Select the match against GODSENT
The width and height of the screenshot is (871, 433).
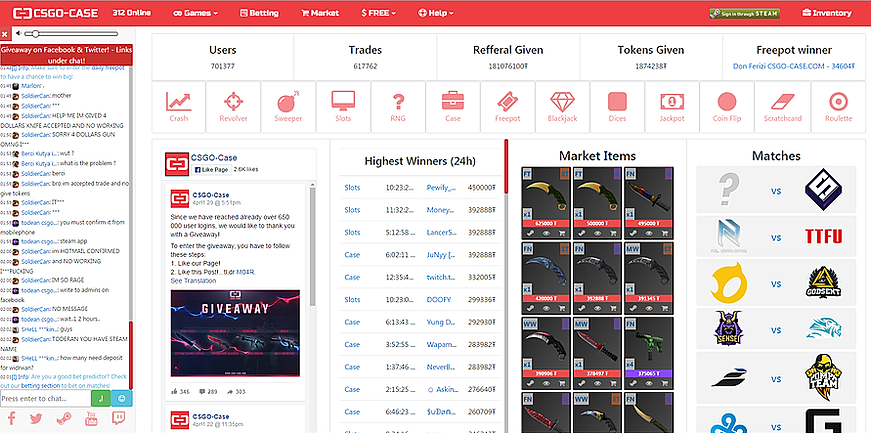point(776,283)
